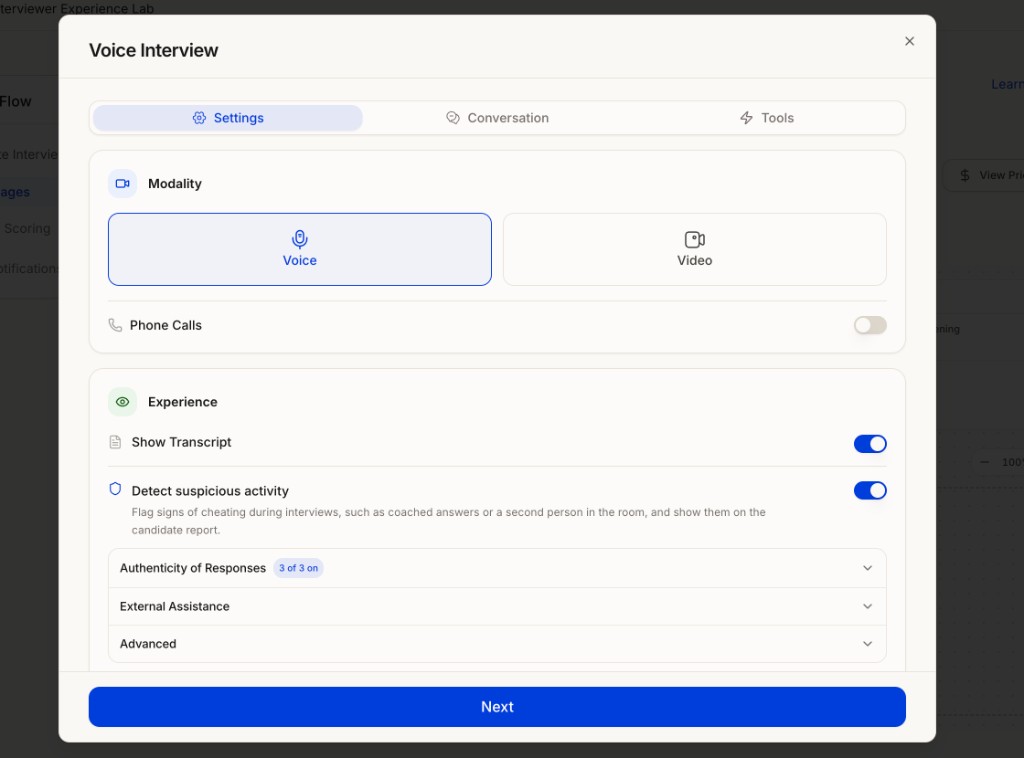The image size is (1024, 758).
Task: Click the Learn link in background page
Action: pyautogui.click(x=1007, y=84)
